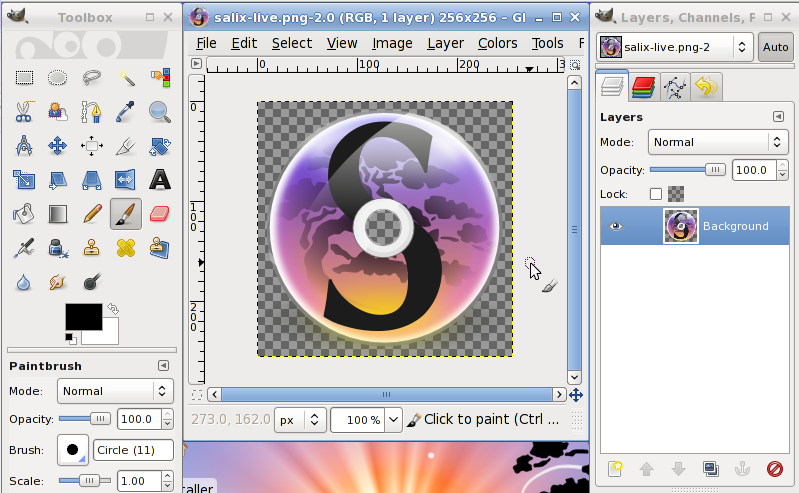The height and width of the screenshot is (493, 799).
Task: Reset colors to default black and white
Action: pyautogui.click(x=71, y=339)
